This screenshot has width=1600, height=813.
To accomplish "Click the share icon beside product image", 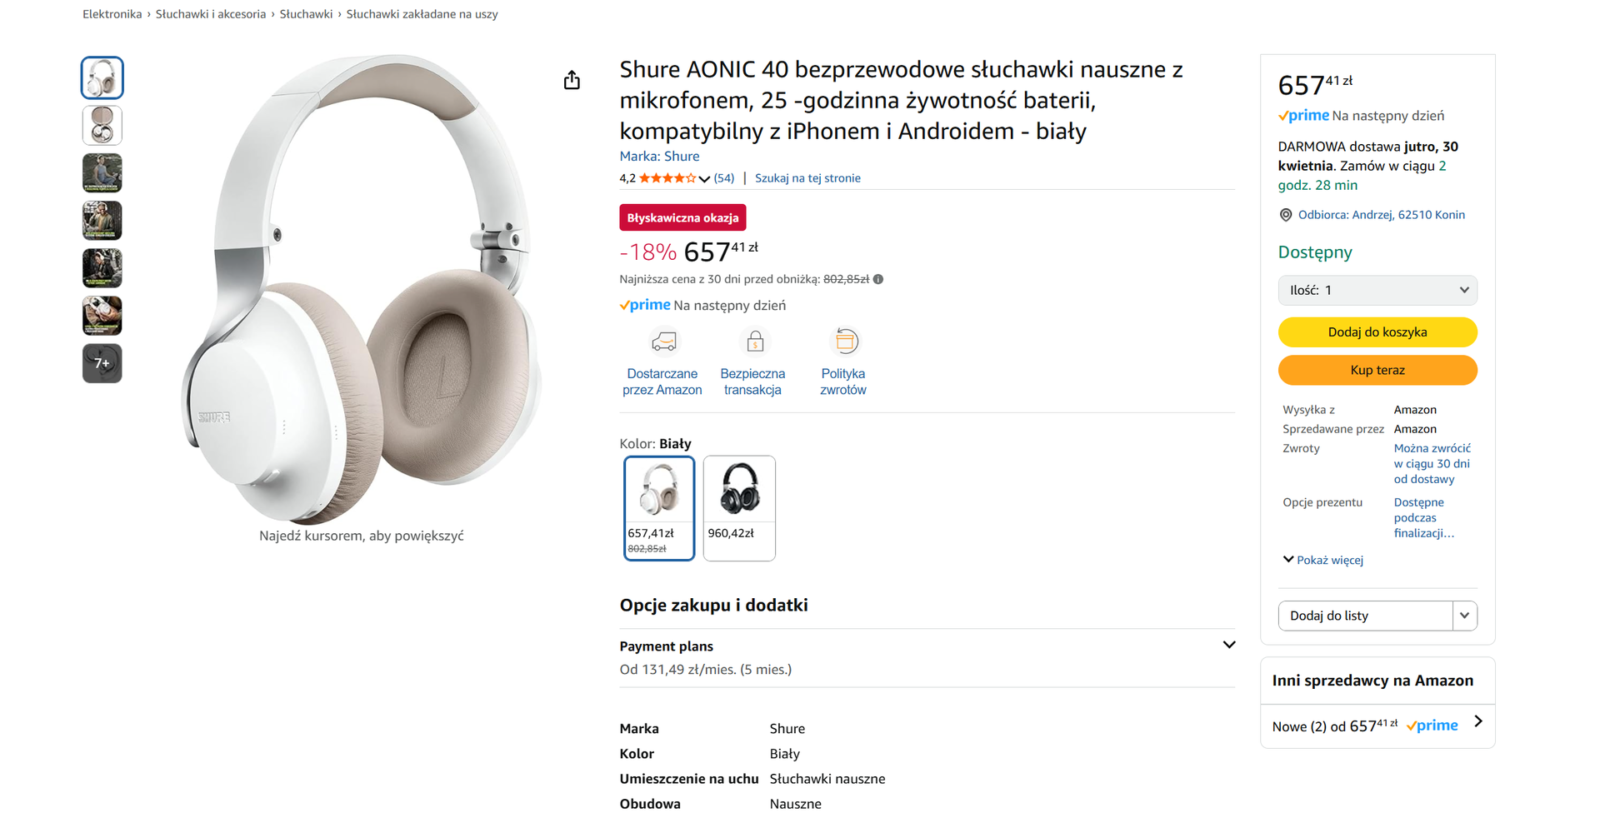I will click(x=572, y=80).
